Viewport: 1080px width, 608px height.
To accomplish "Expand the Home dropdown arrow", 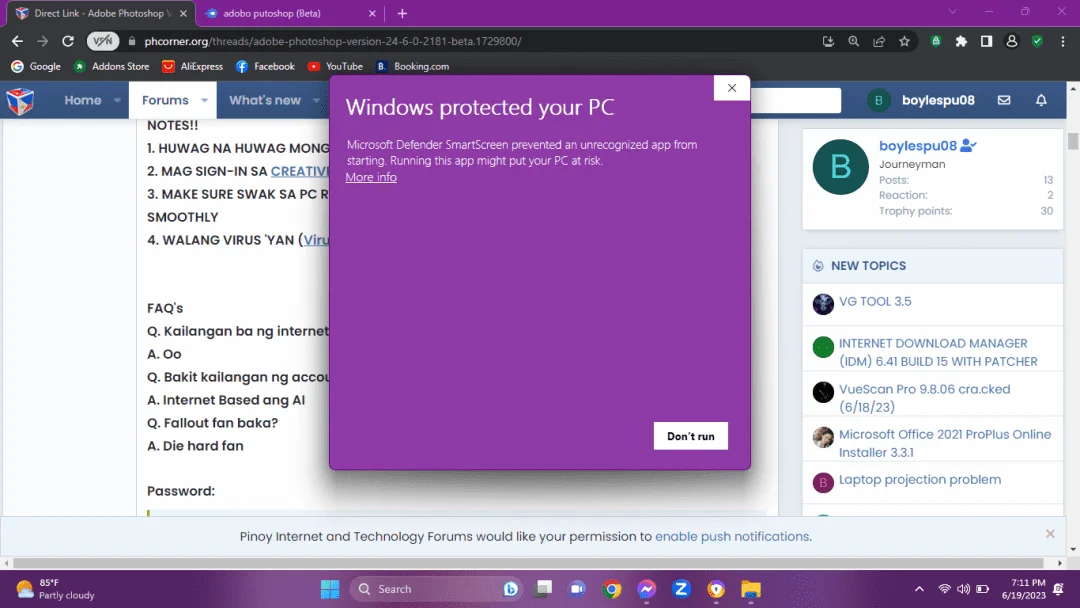I will coord(117,101).
